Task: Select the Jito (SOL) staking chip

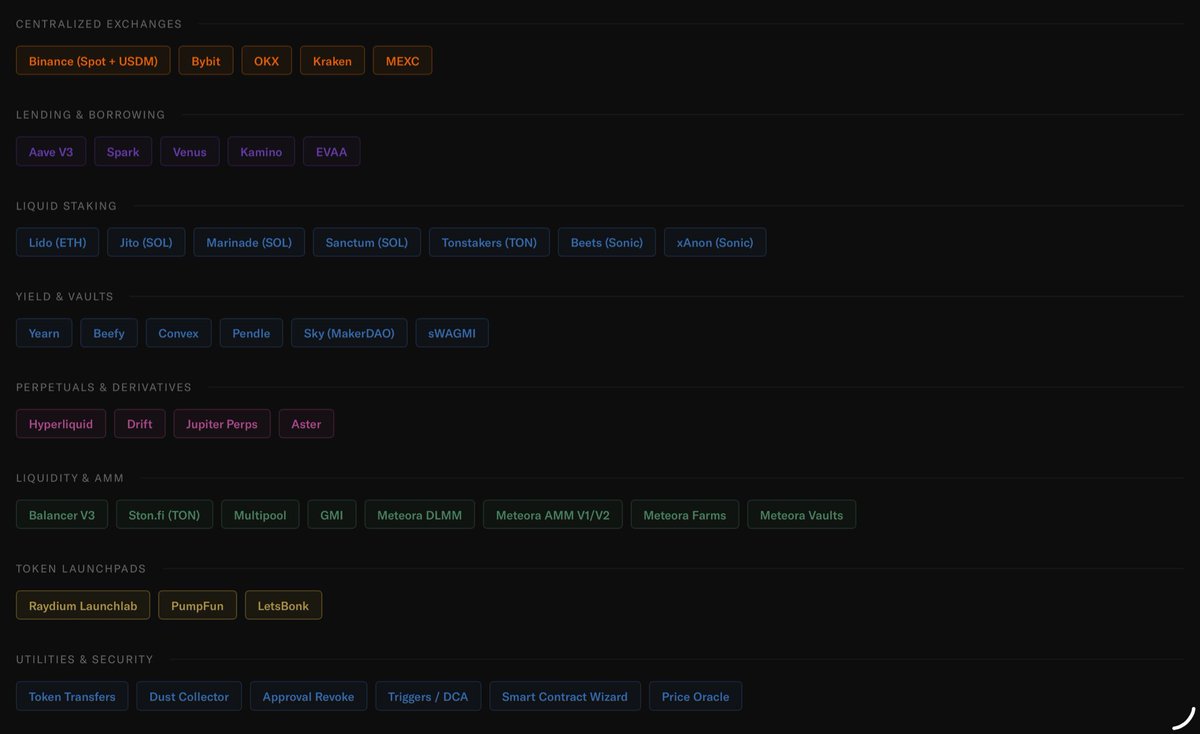Action: [x=146, y=242]
